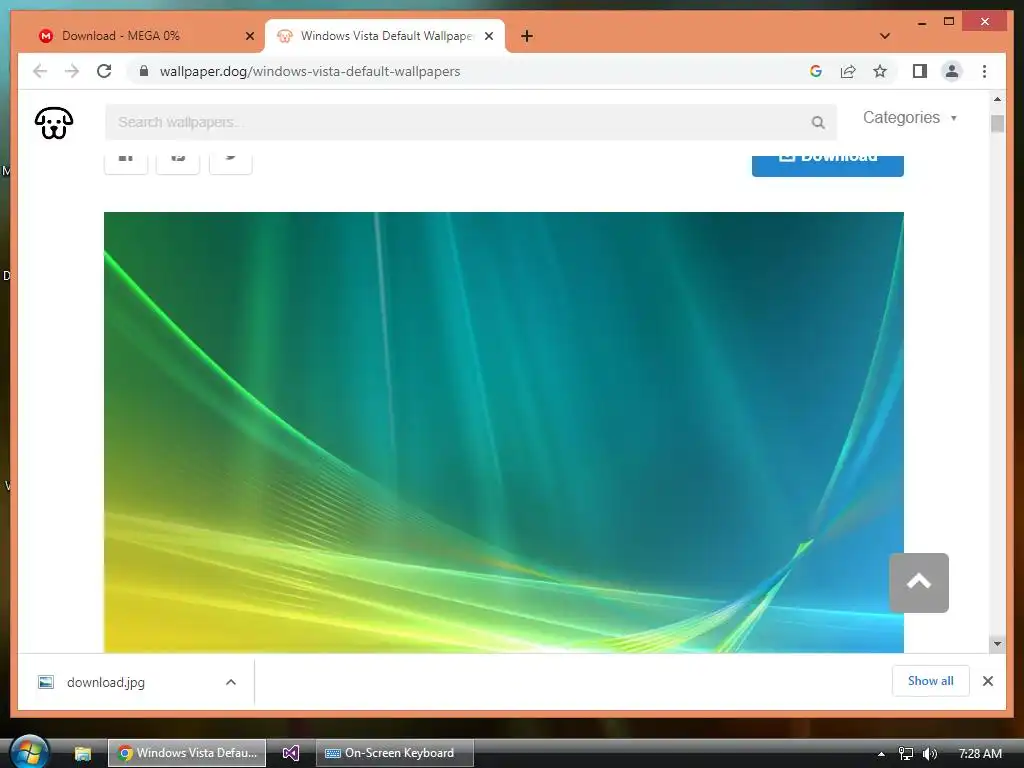Viewport: 1024px width, 768px height.
Task: Close the downloads bar
Action: point(987,681)
